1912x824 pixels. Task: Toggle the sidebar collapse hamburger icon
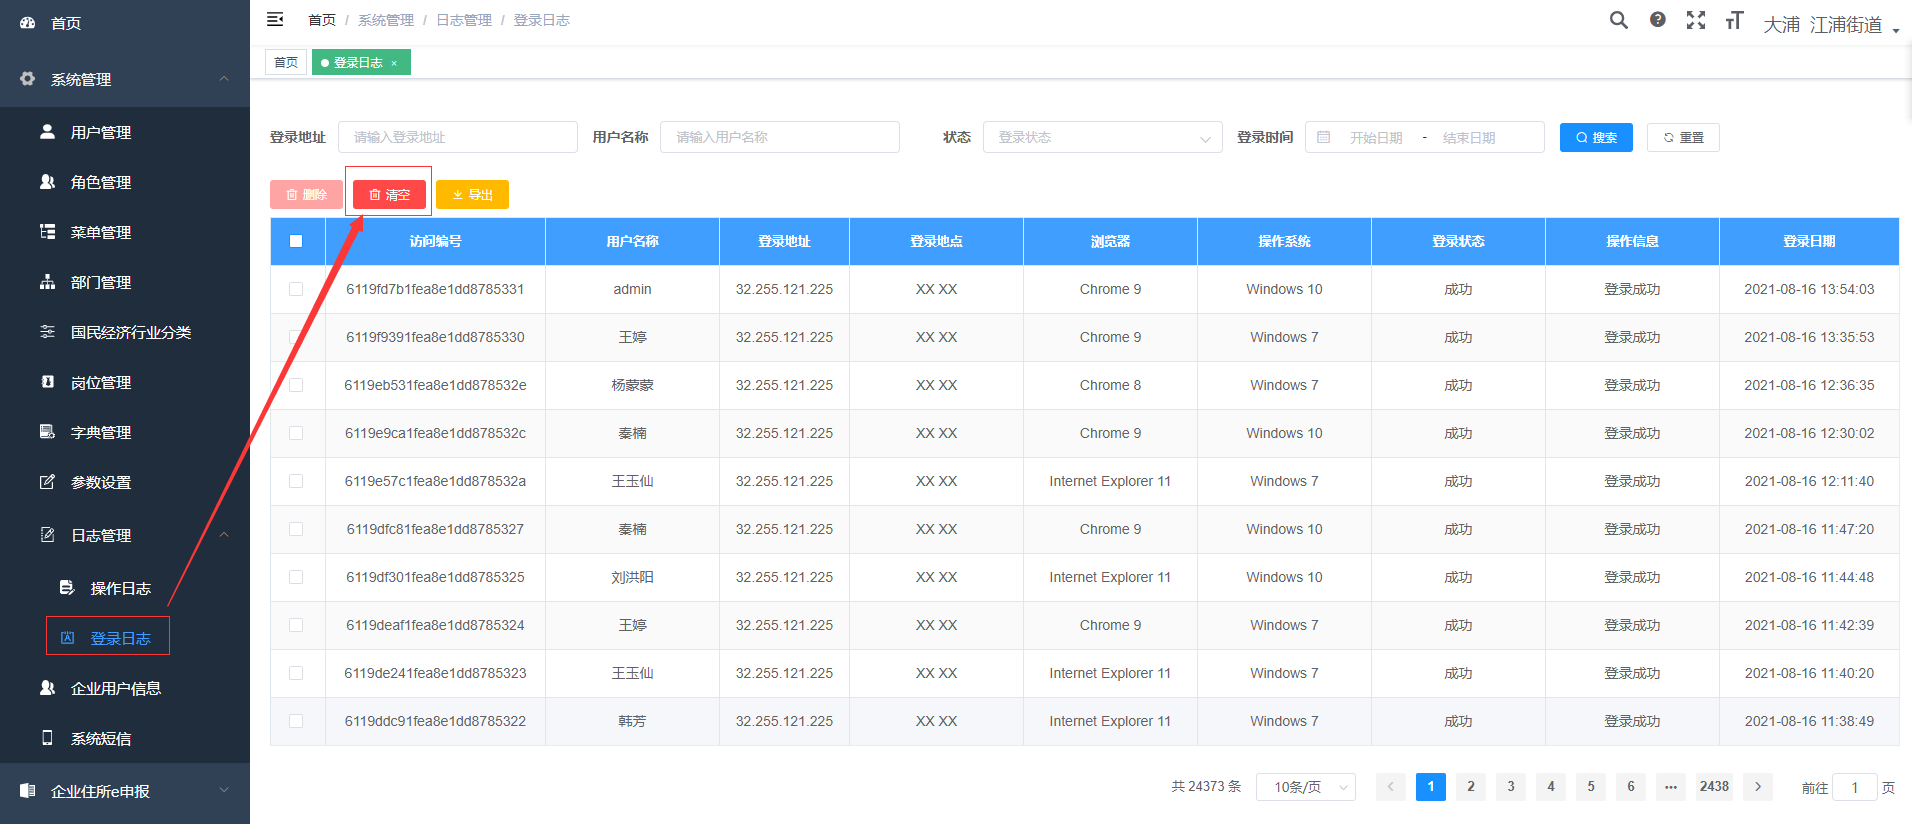[275, 19]
